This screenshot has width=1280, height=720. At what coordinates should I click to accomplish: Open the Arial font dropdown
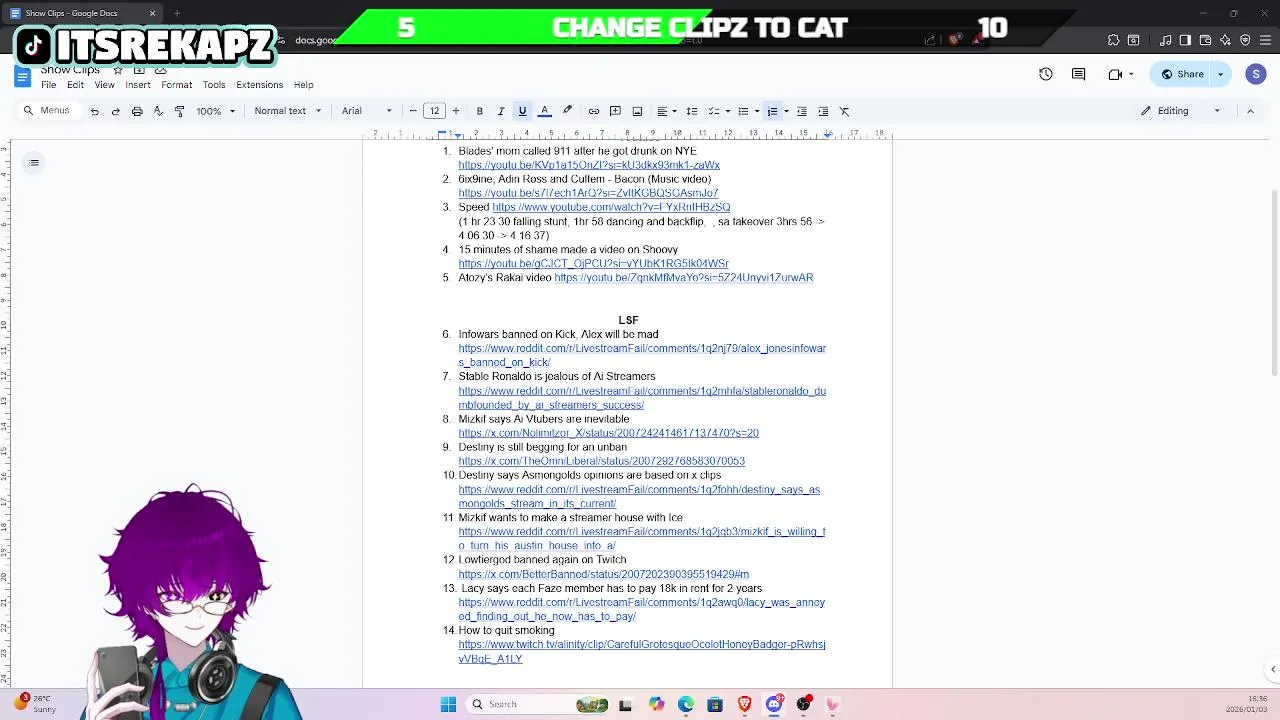[x=367, y=111]
